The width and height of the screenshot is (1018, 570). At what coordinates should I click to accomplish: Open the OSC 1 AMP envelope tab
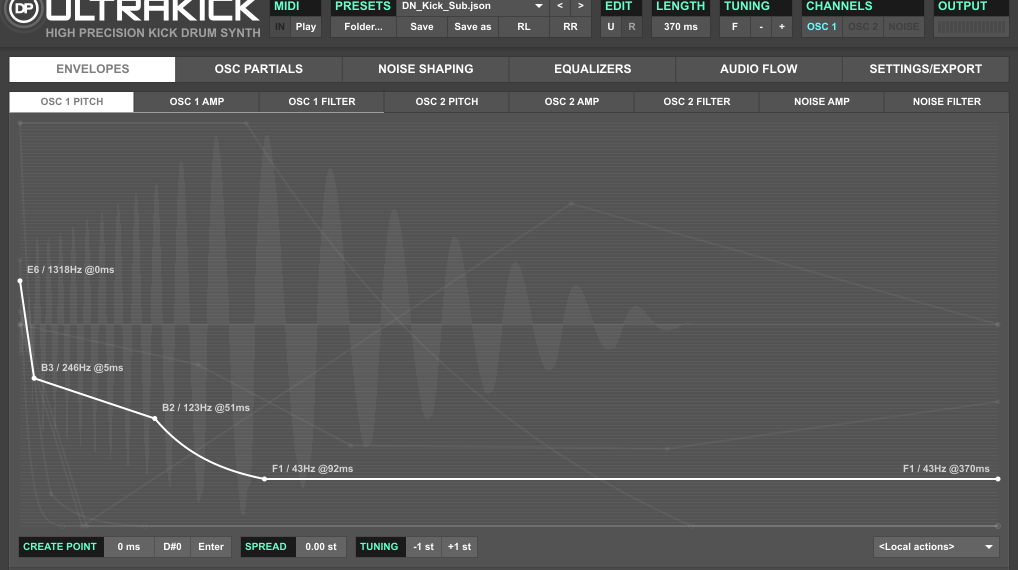tap(197, 102)
